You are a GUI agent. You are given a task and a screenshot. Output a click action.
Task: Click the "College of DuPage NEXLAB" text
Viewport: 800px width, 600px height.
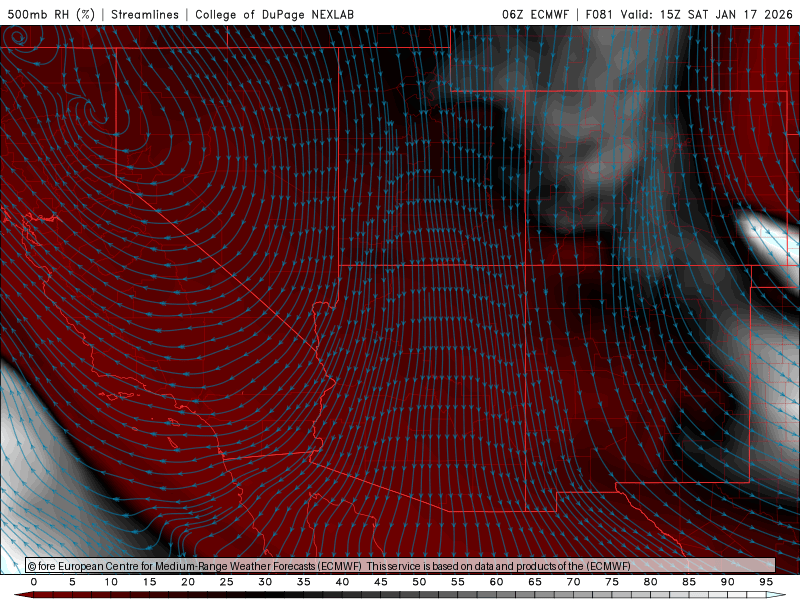click(x=274, y=14)
